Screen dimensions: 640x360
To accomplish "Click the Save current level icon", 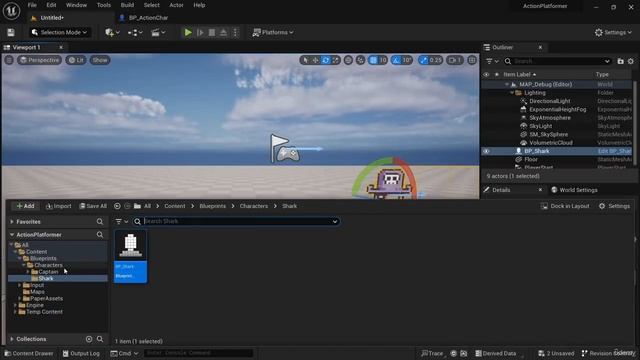I will click(11, 32).
